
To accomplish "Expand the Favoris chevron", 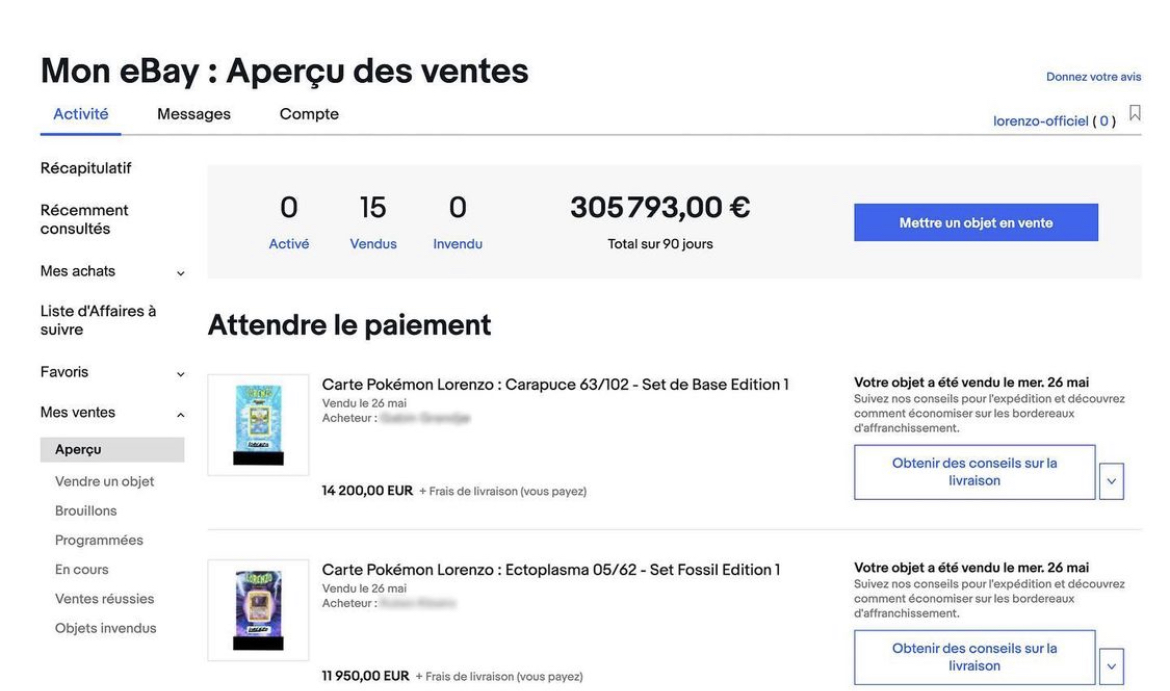I will point(181,374).
